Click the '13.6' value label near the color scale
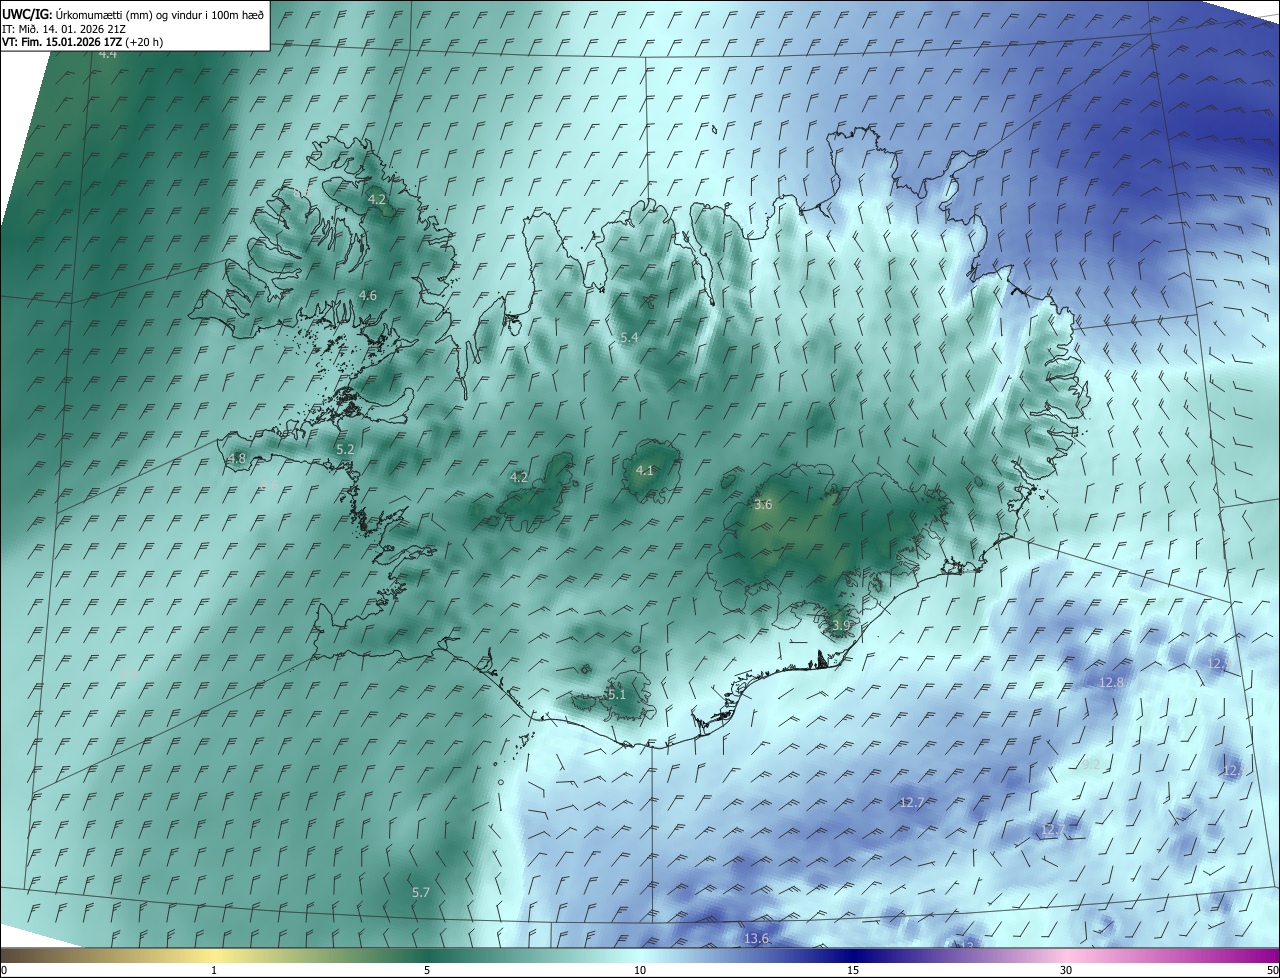This screenshot has width=1280, height=978. (756, 938)
